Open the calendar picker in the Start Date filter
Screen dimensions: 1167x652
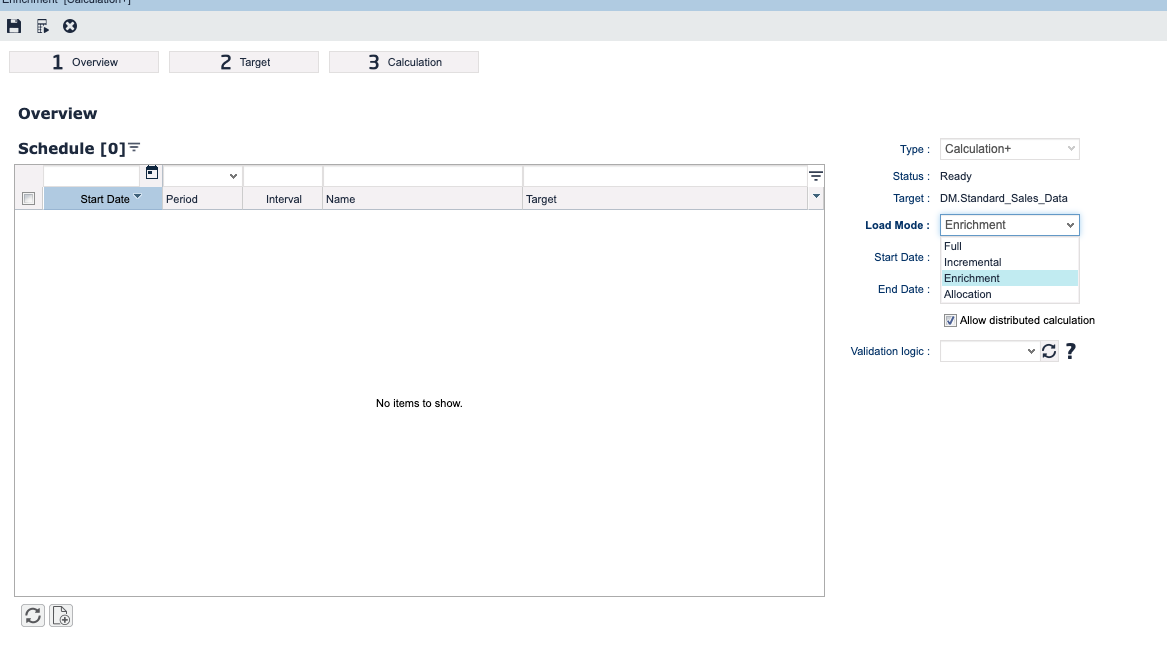(151, 173)
